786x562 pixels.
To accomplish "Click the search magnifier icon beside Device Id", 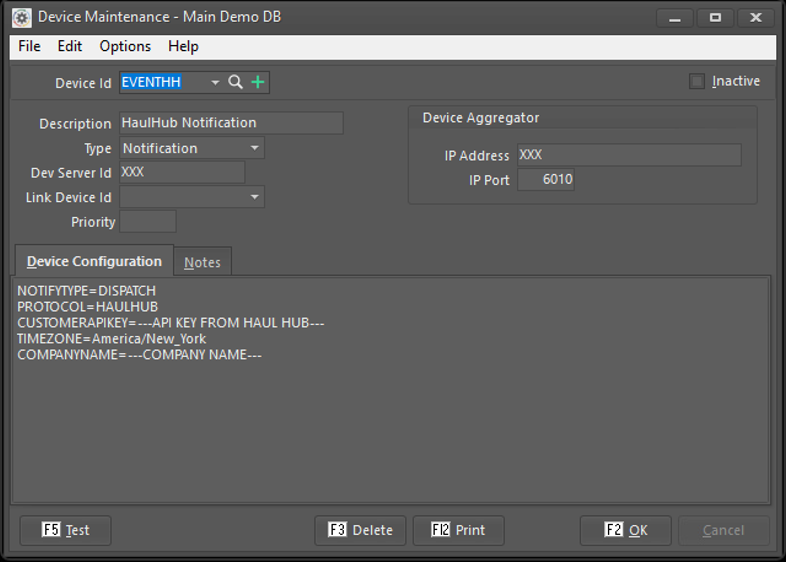I will tap(236, 82).
